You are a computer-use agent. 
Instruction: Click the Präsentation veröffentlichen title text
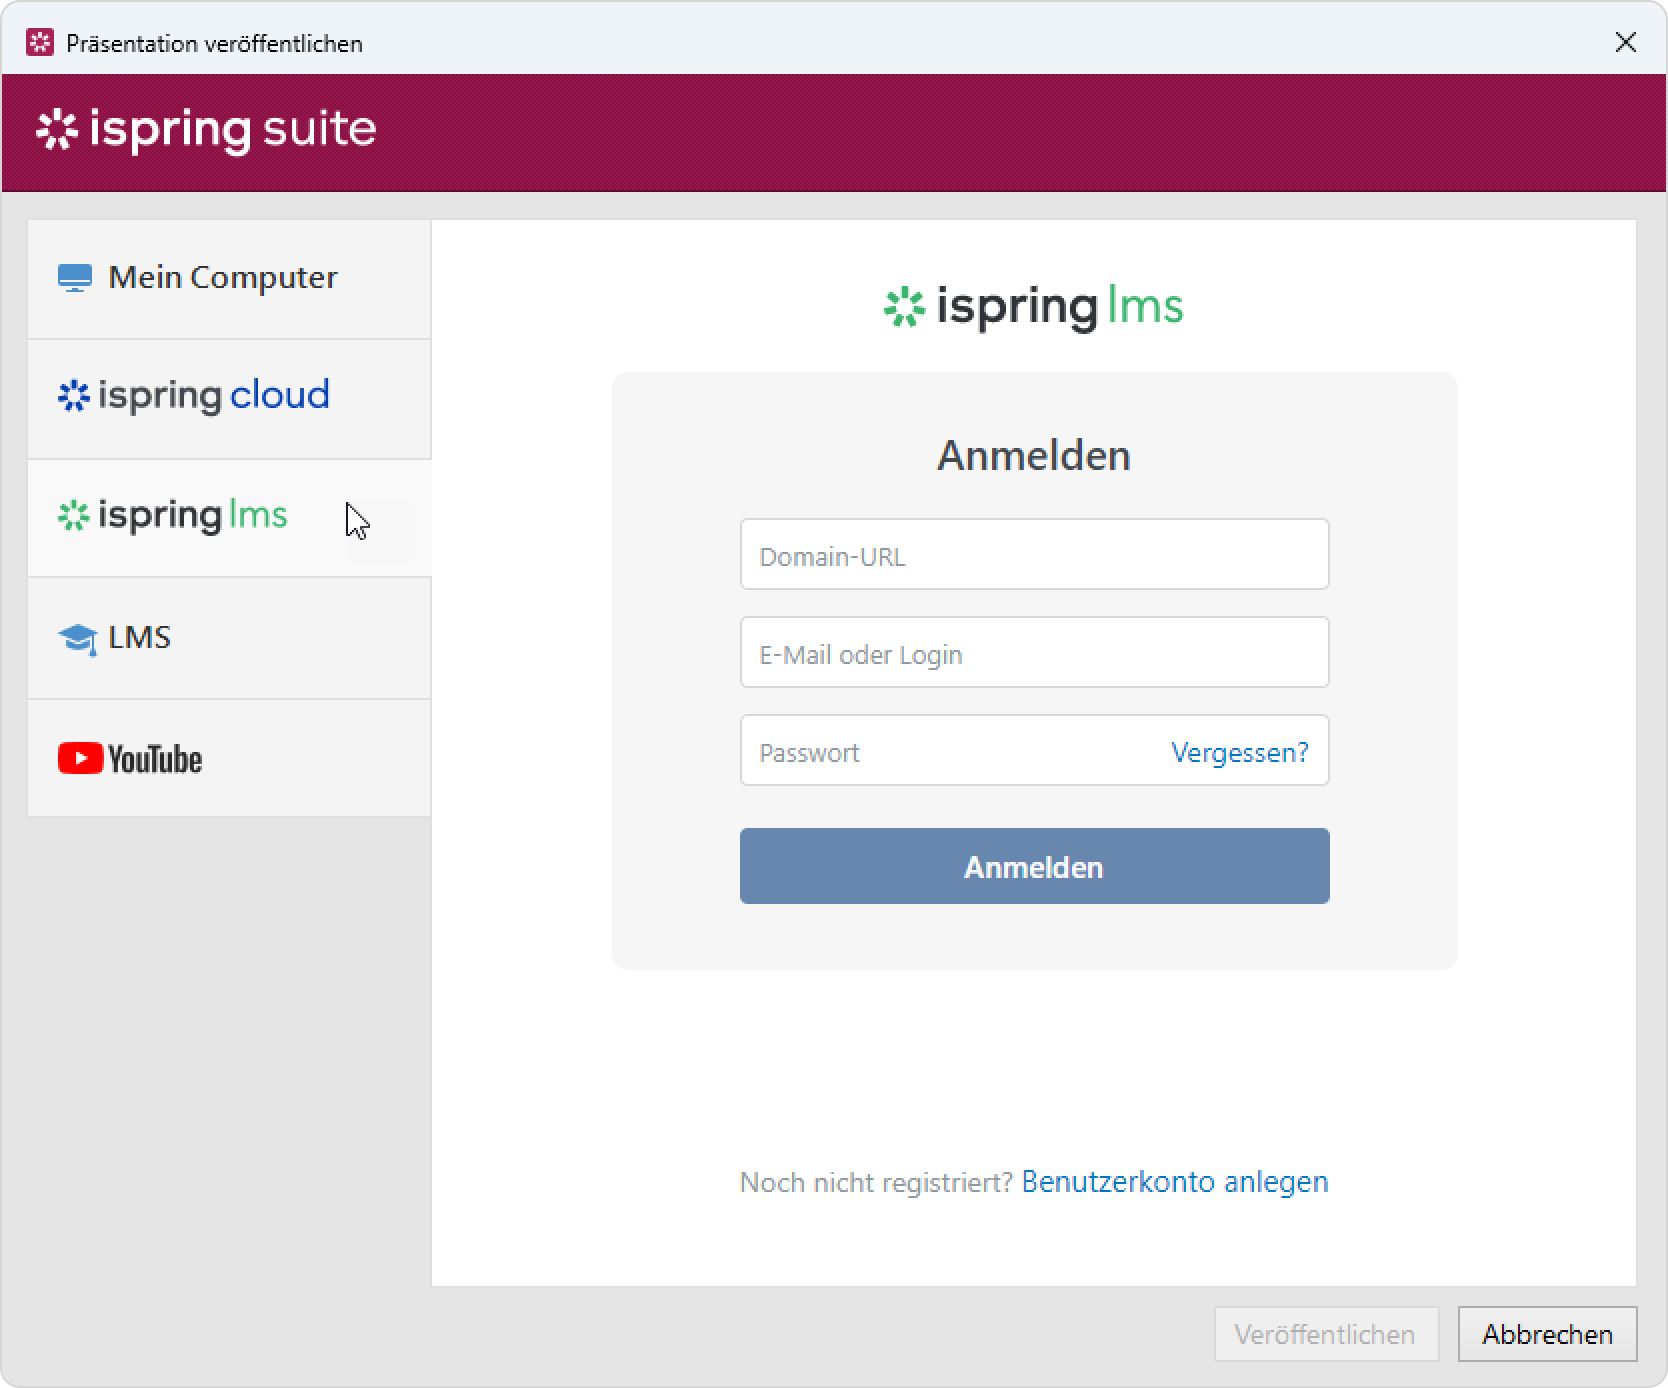(x=214, y=43)
